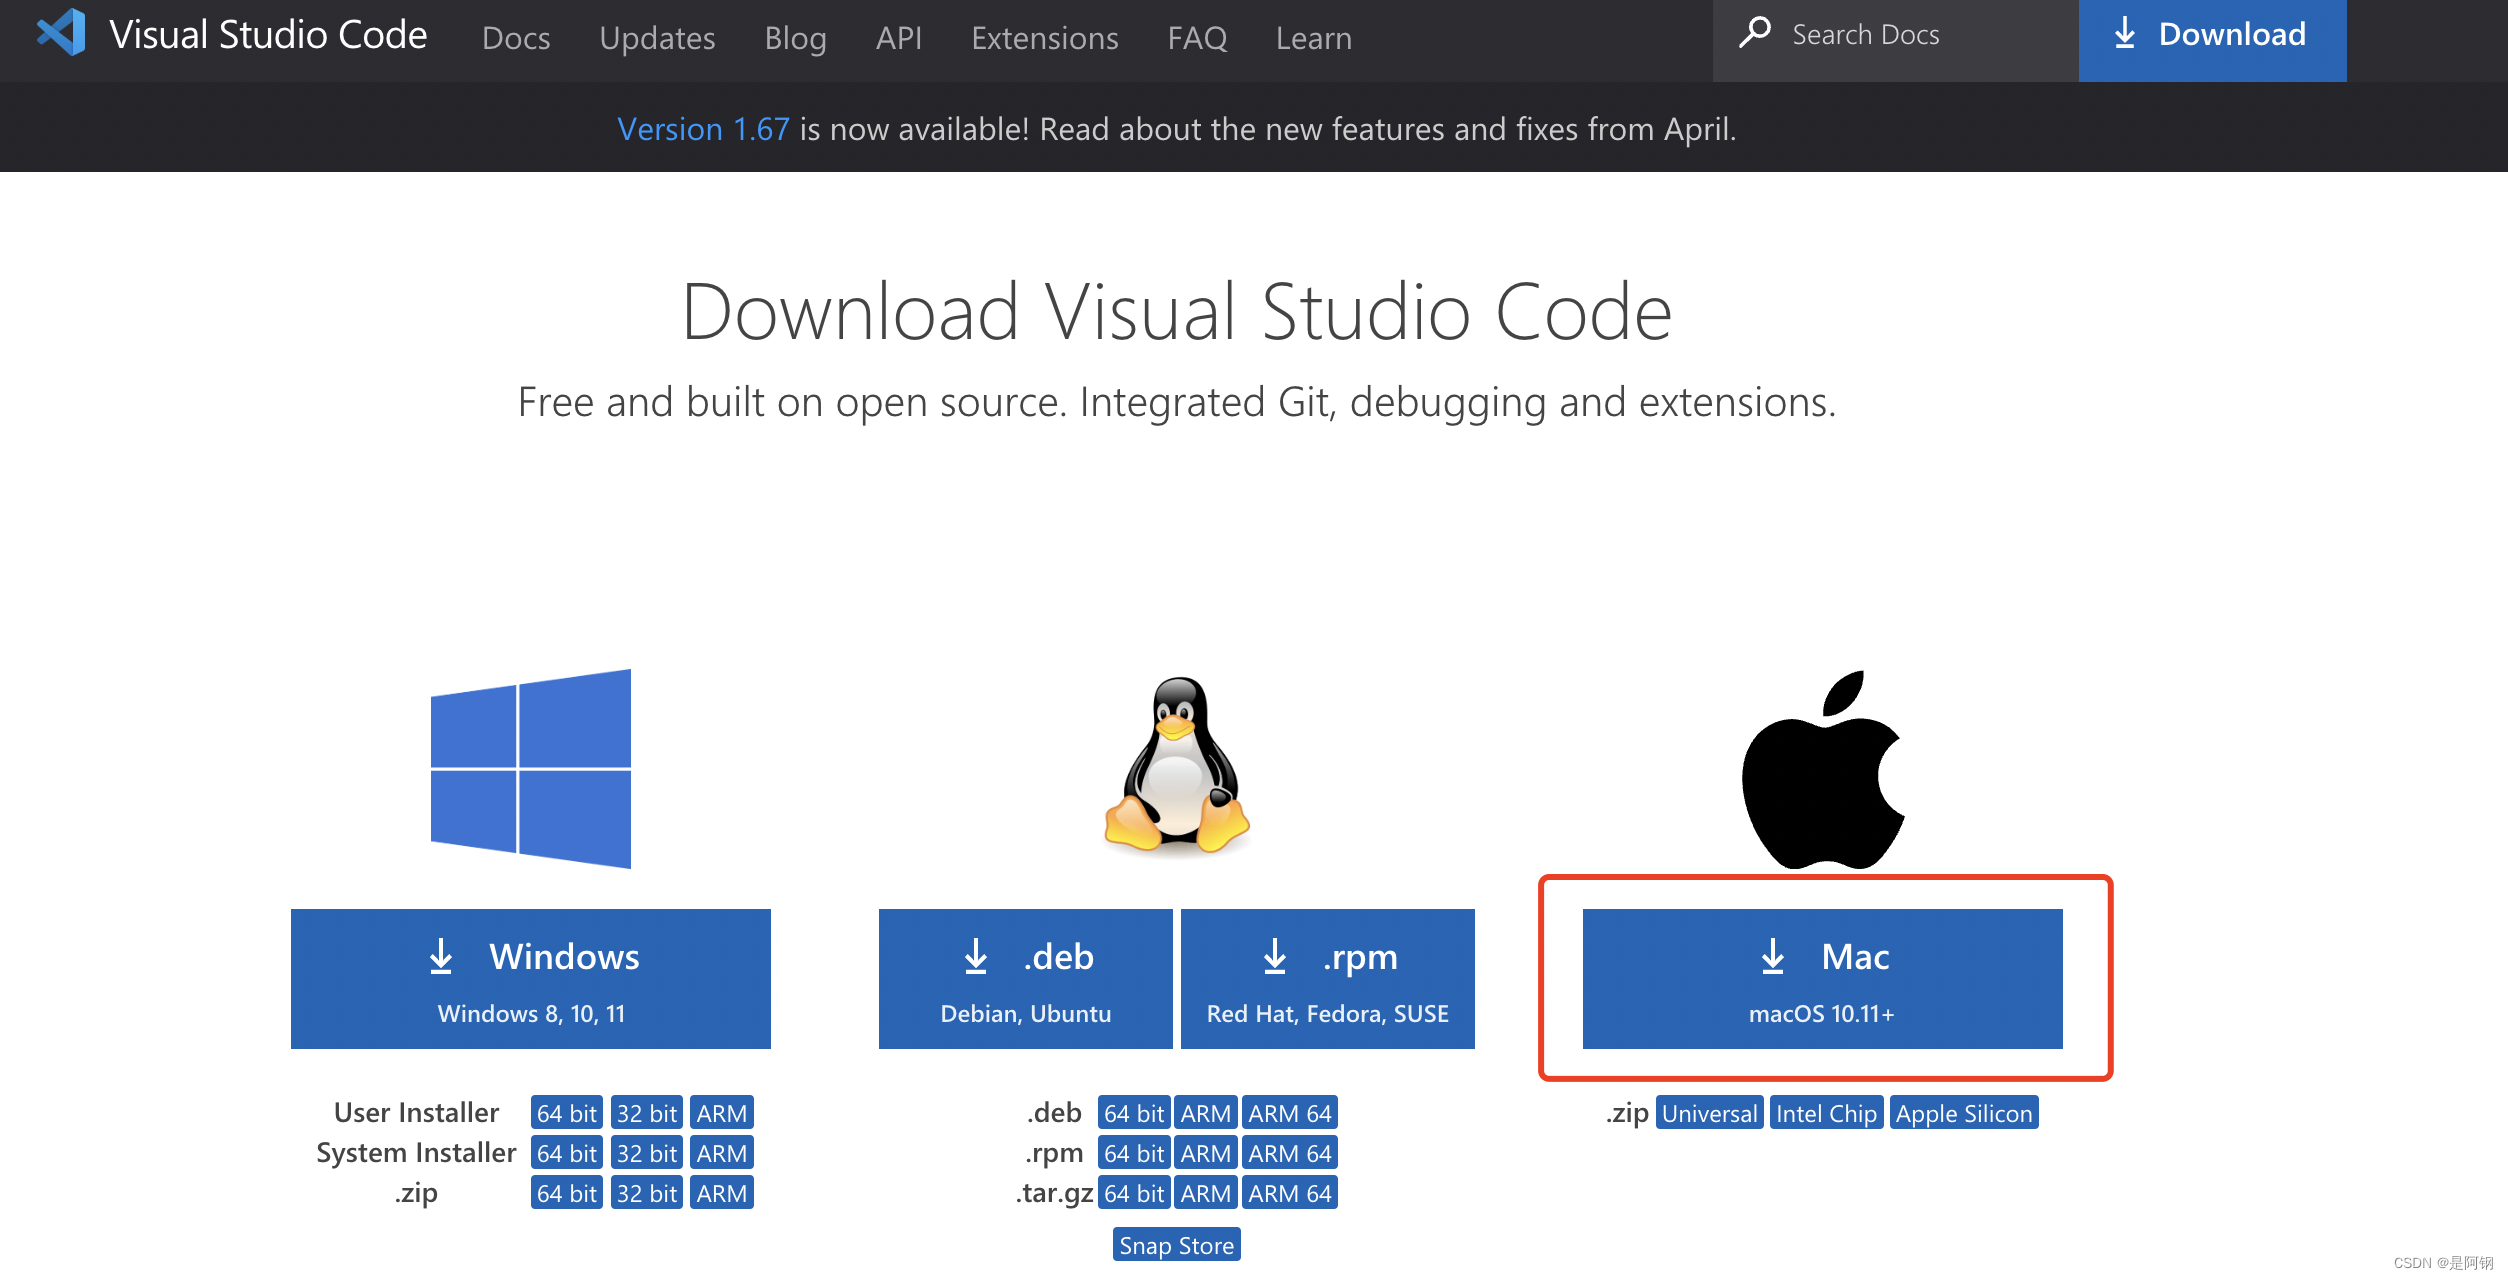Select Linux .tar.gz ARM 64

point(1290,1193)
